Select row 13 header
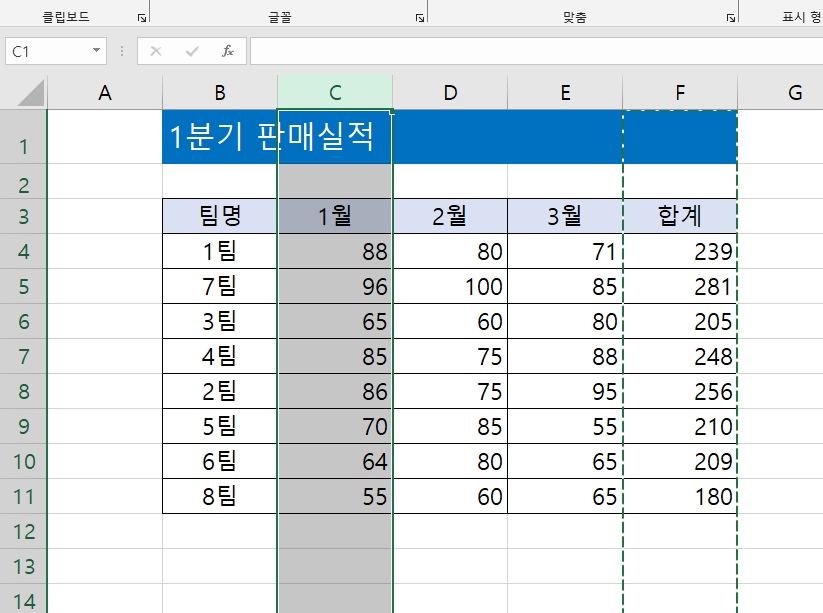This screenshot has height=613, width=823. [x=24, y=567]
